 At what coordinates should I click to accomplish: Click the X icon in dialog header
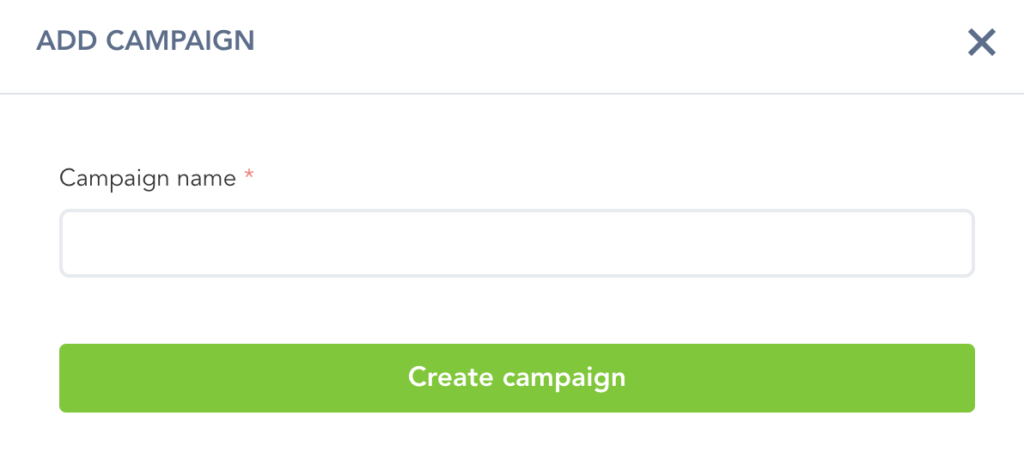click(x=981, y=42)
